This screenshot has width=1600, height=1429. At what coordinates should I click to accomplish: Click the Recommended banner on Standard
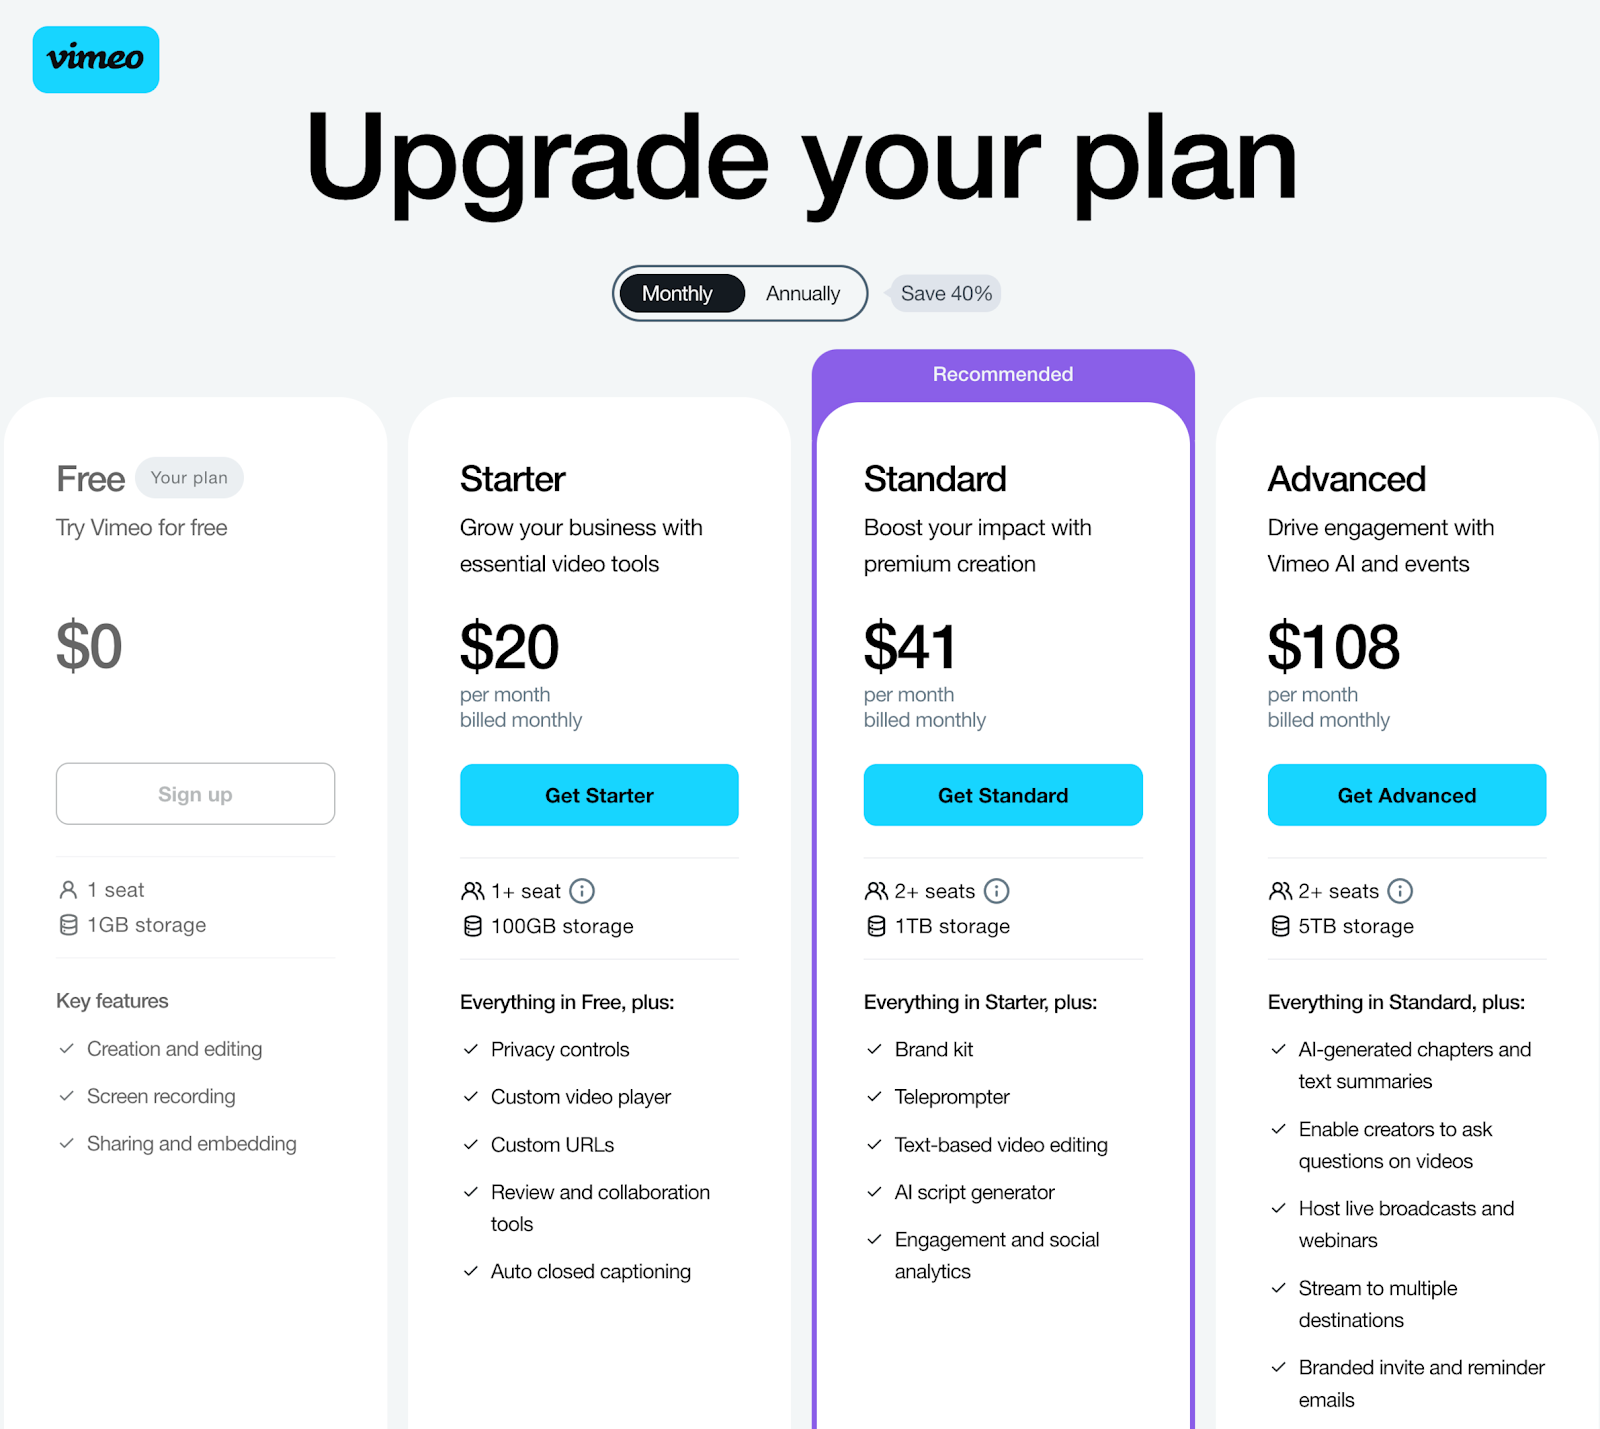coord(1002,374)
